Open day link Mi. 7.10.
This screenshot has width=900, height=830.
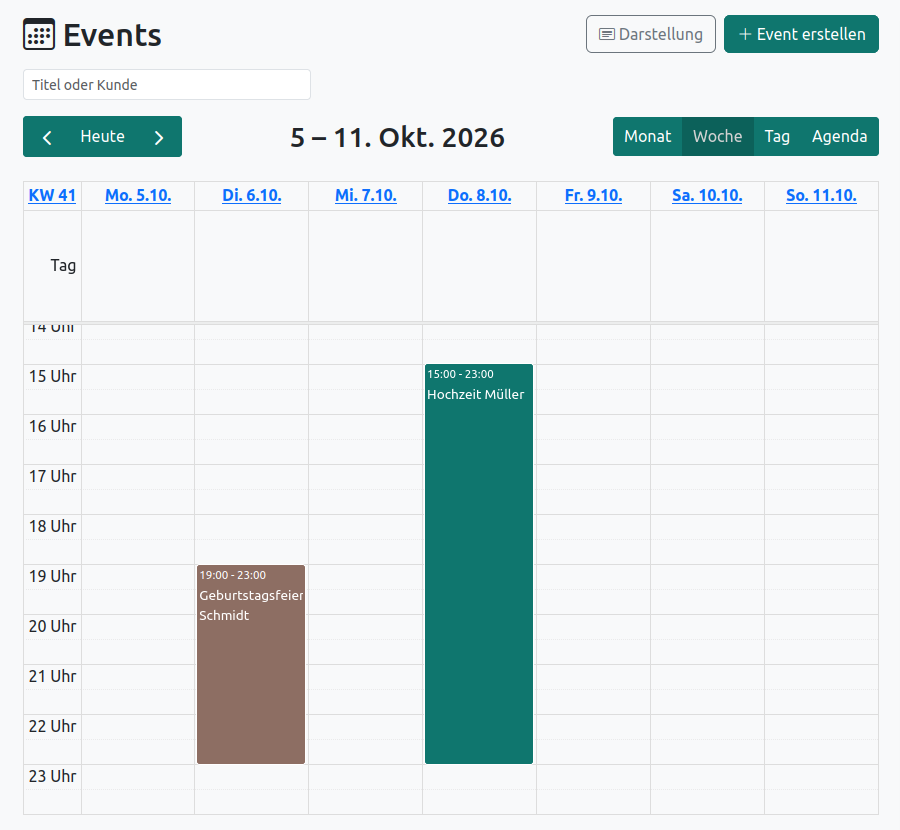[366, 196]
